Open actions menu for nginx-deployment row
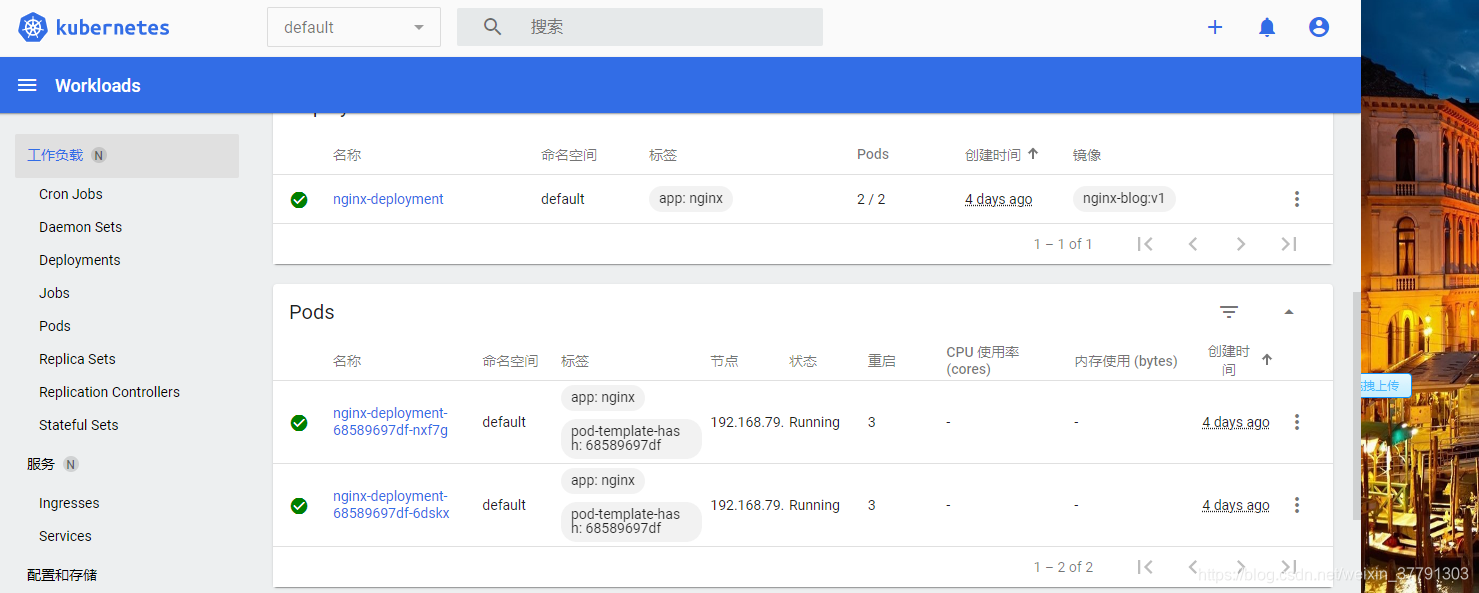 [1297, 199]
